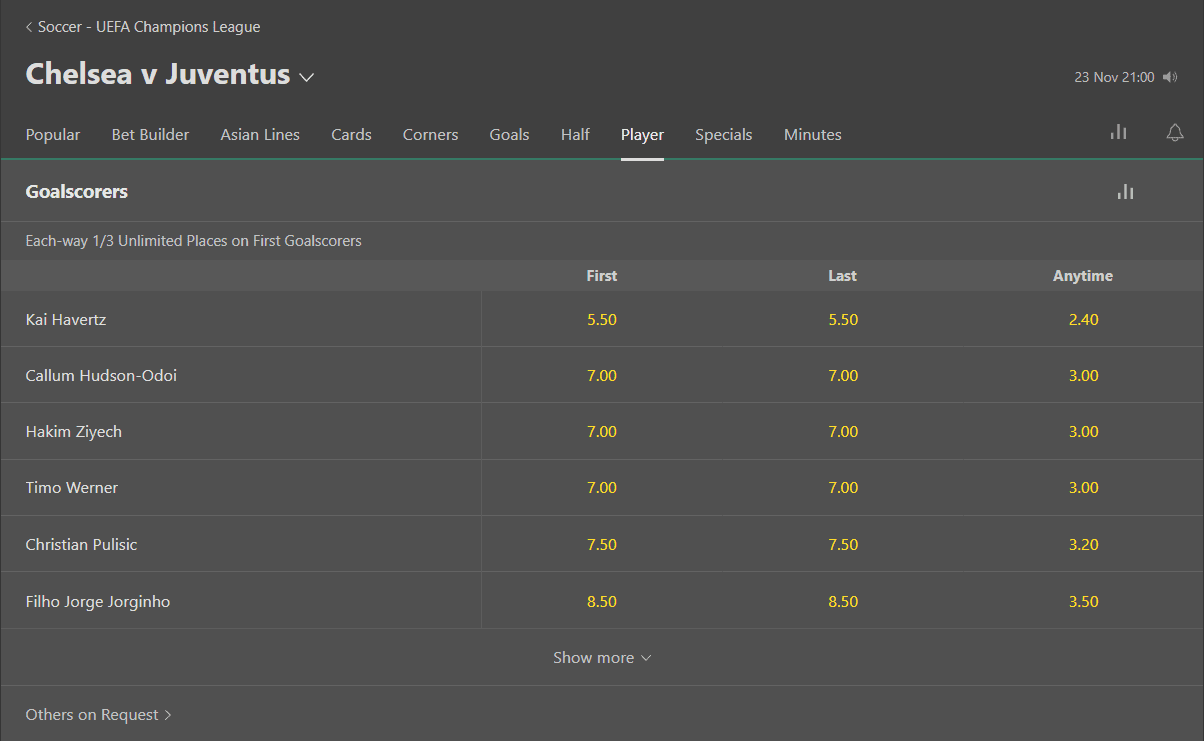Add Timo Werner Last goalscorer odds

tap(843, 488)
